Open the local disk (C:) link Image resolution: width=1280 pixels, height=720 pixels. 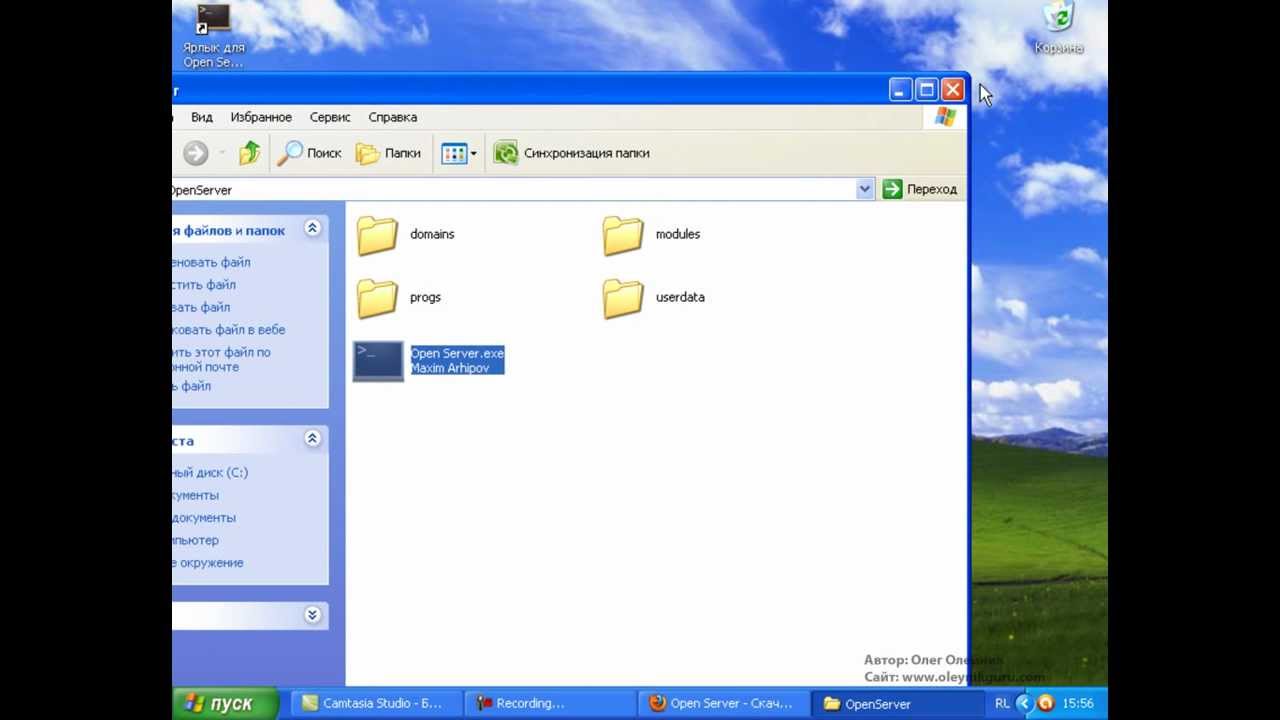pos(210,473)
